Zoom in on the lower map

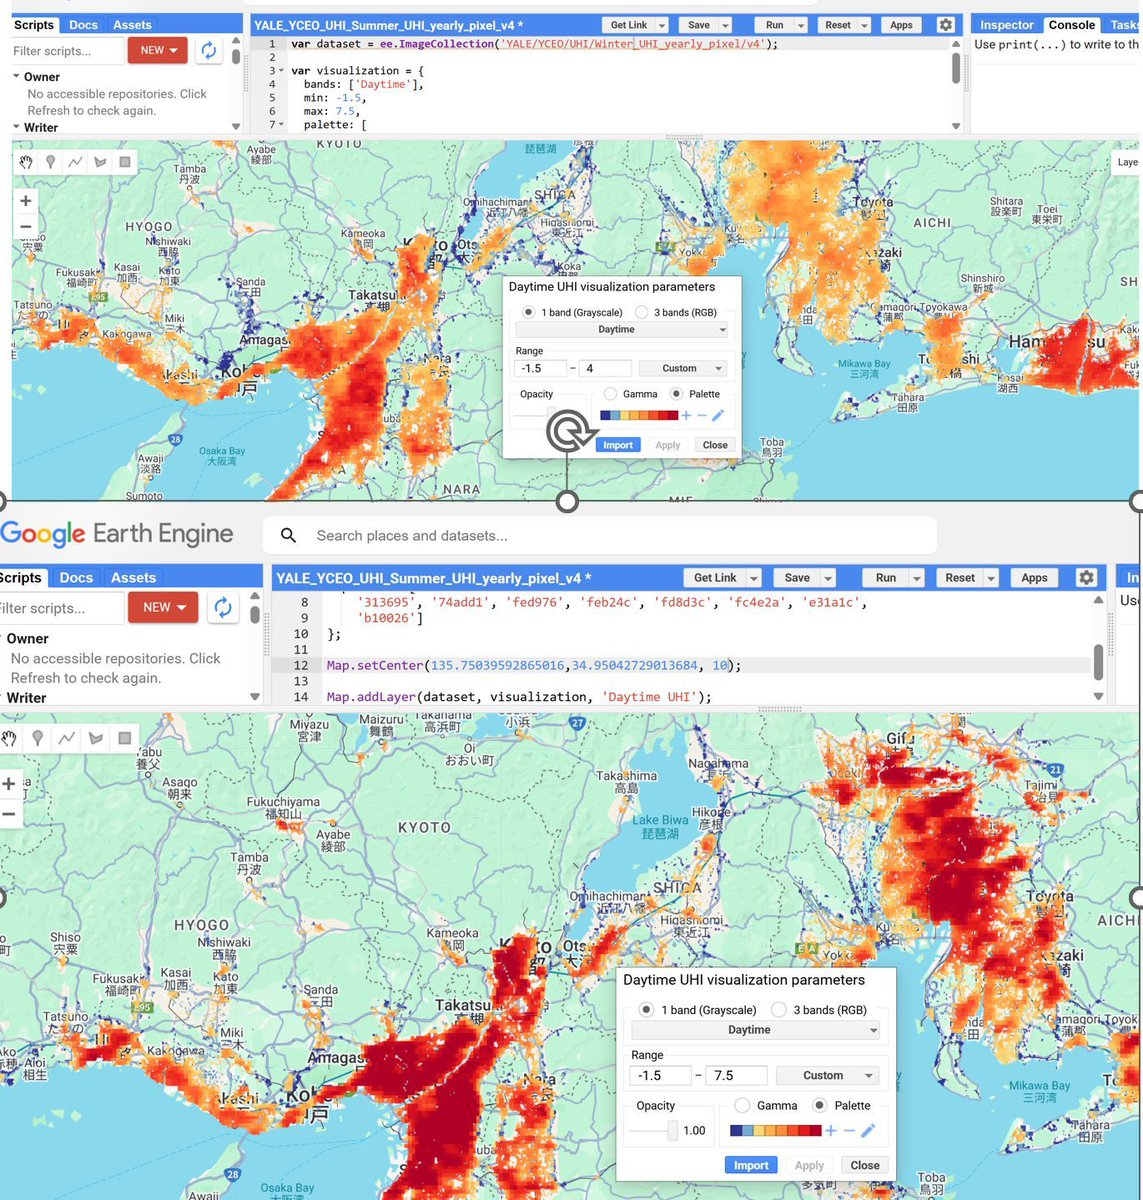click(9, 784)
